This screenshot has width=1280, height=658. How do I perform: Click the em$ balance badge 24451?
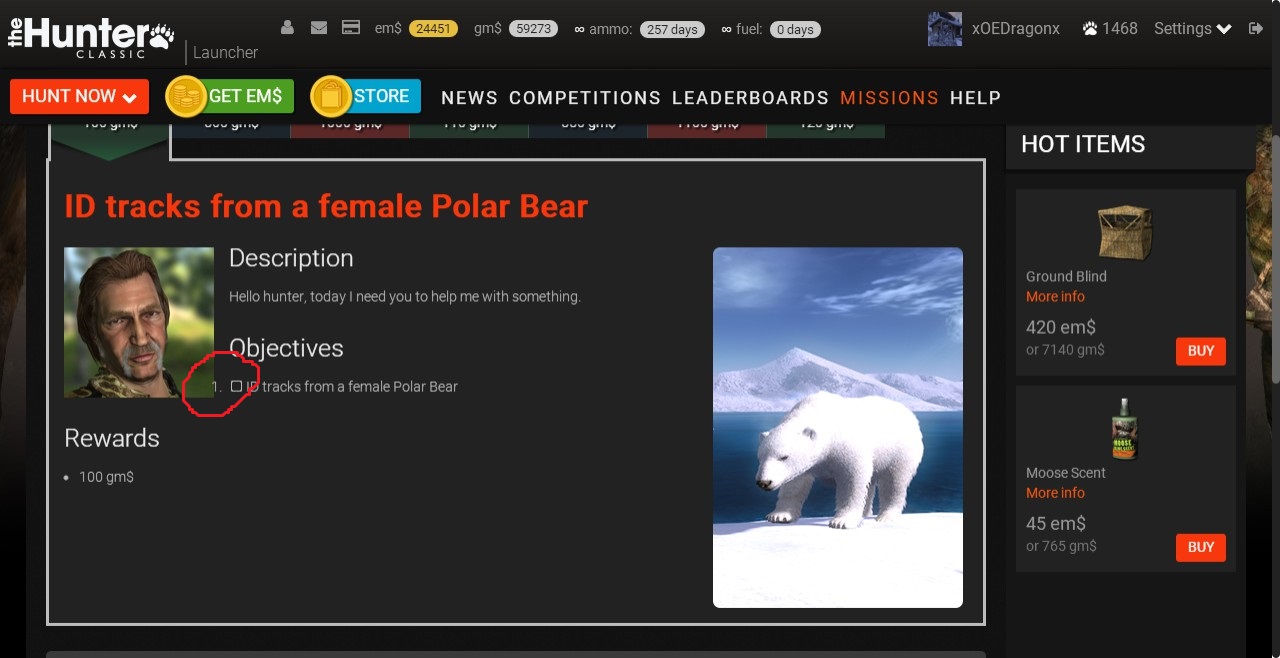pyautogui.click(x=433, y=29)
